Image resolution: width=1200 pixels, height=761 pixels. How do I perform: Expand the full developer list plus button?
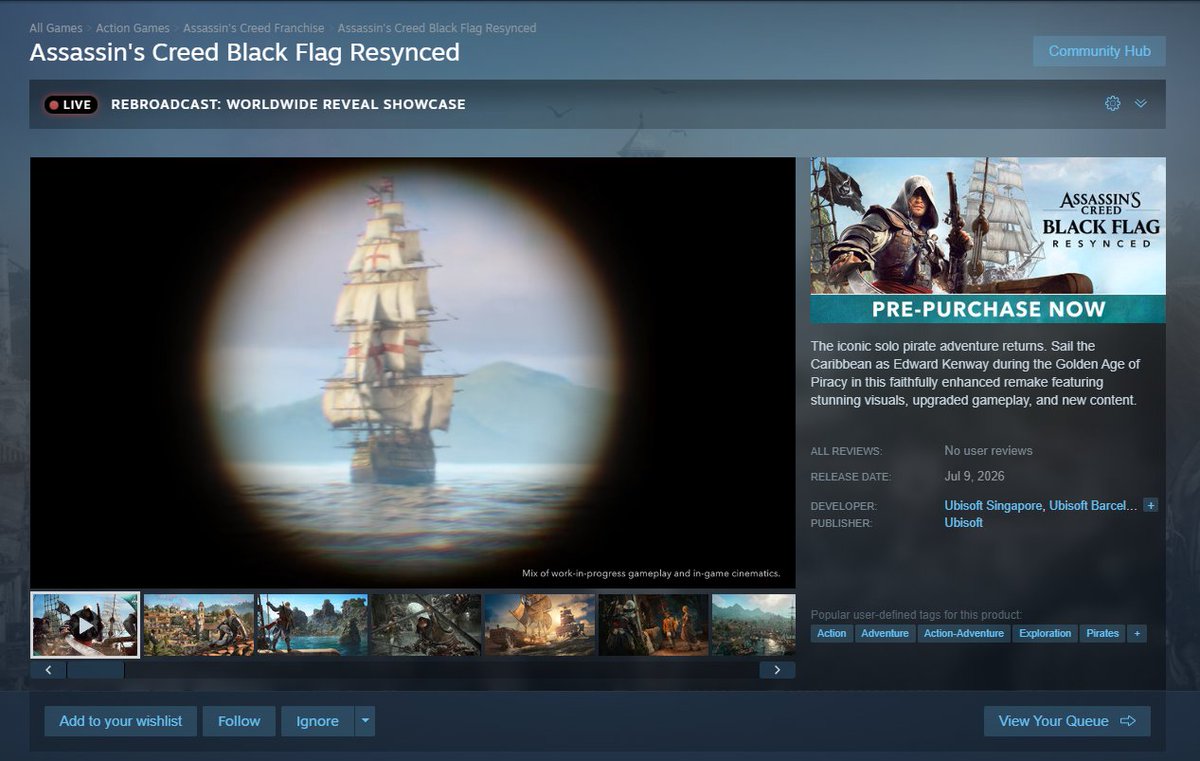pyautogui.click(x=1151, y=505)
